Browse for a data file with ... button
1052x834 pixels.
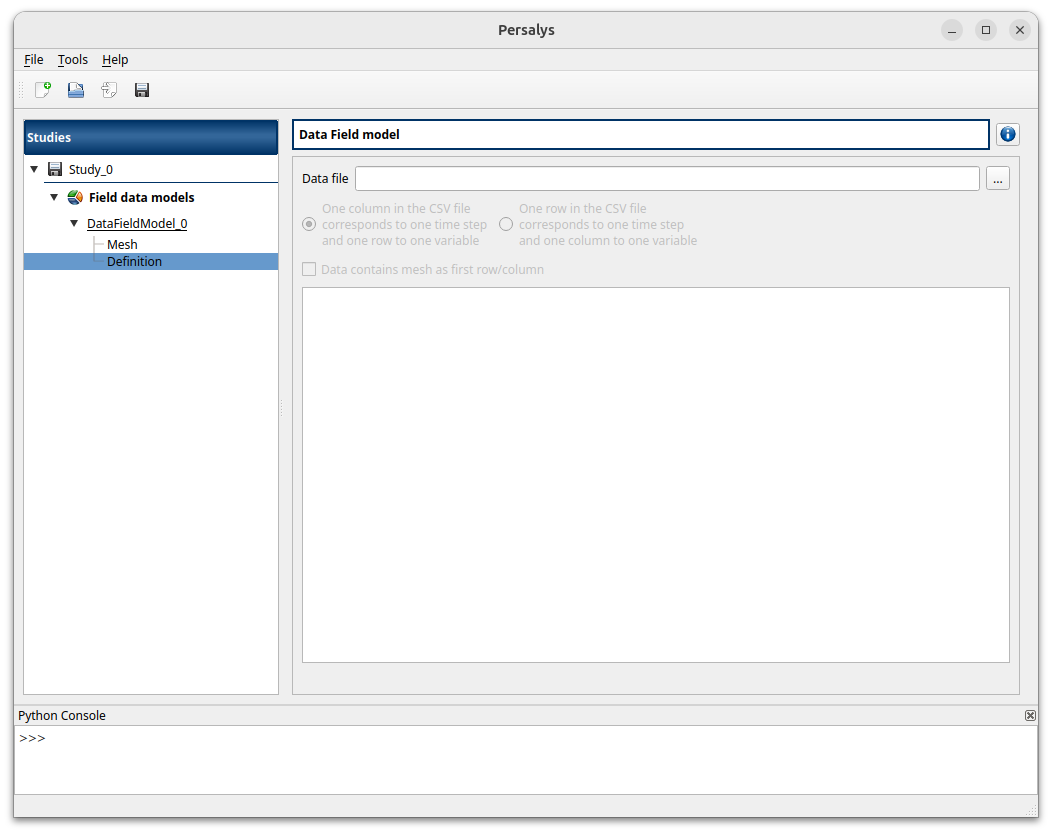click(997, 178)
